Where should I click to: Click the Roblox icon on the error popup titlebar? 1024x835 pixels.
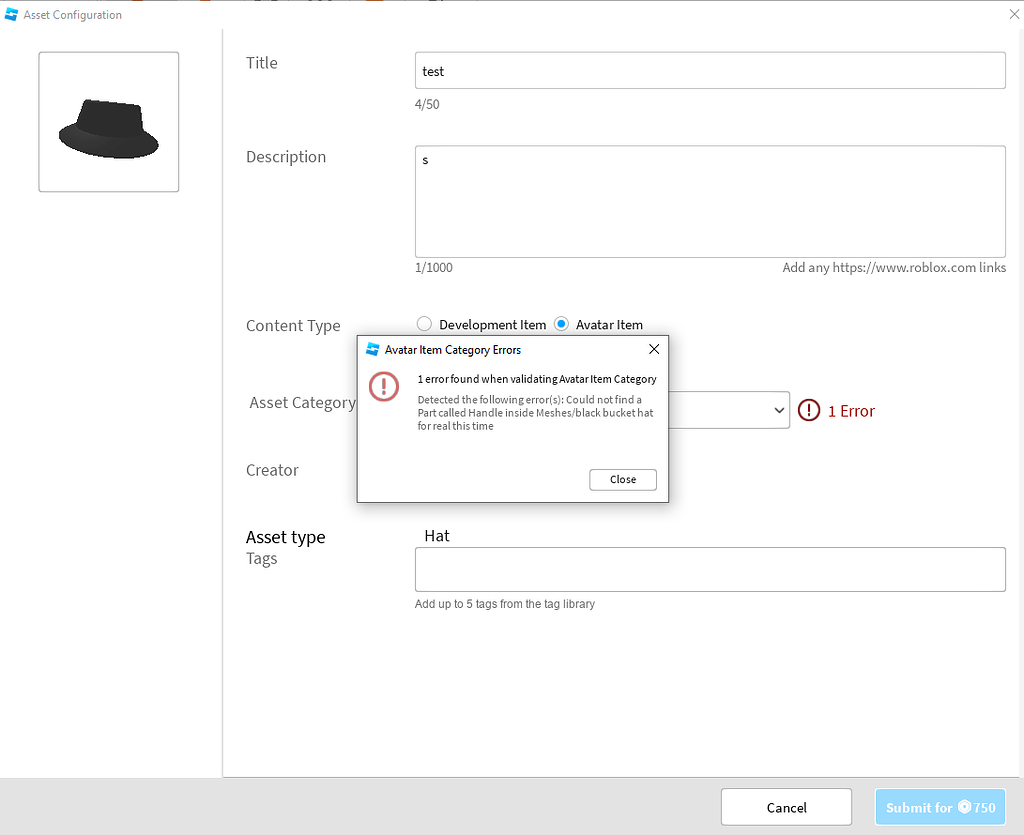[372, 349]
